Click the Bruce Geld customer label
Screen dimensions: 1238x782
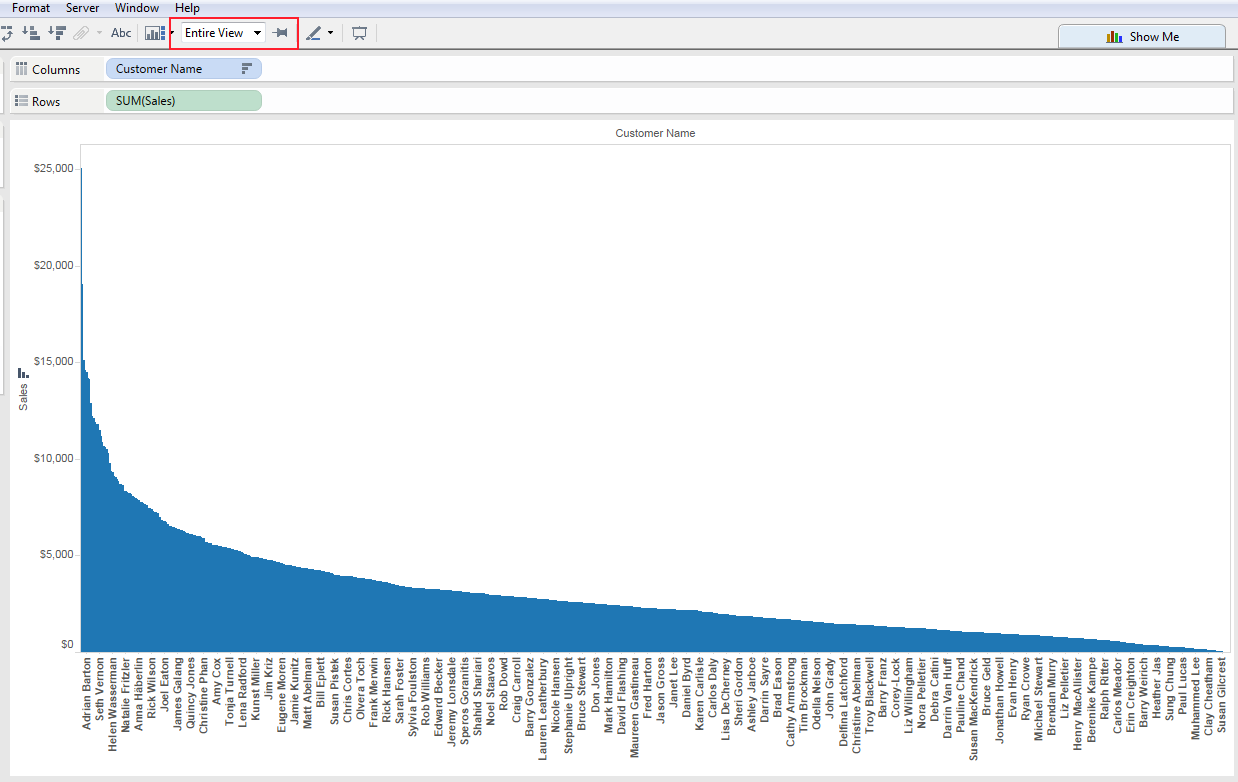(986, 686)
